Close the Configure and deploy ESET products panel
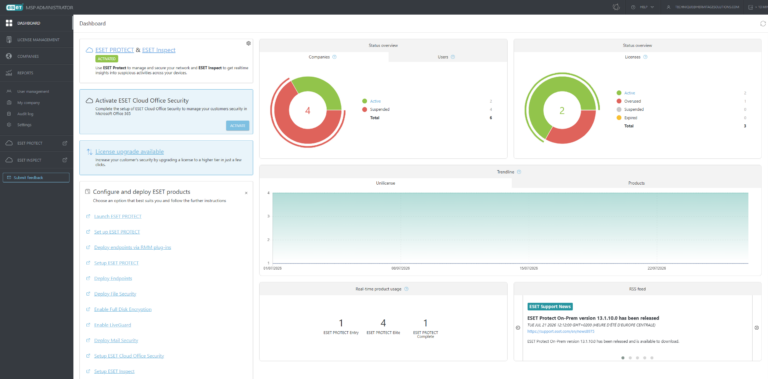 [246, 193]
